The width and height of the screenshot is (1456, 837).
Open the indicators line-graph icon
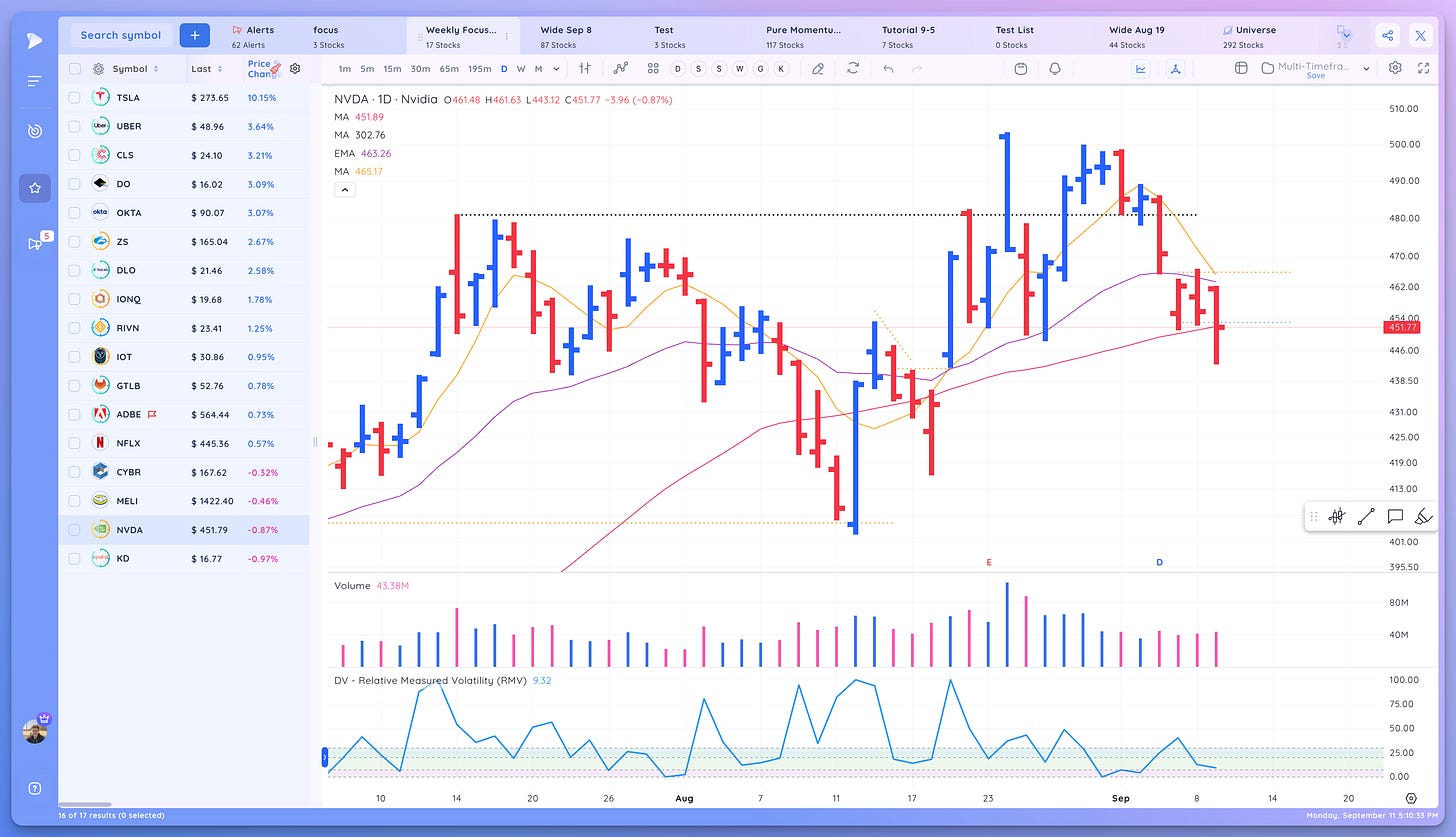[x=620, y=69]
